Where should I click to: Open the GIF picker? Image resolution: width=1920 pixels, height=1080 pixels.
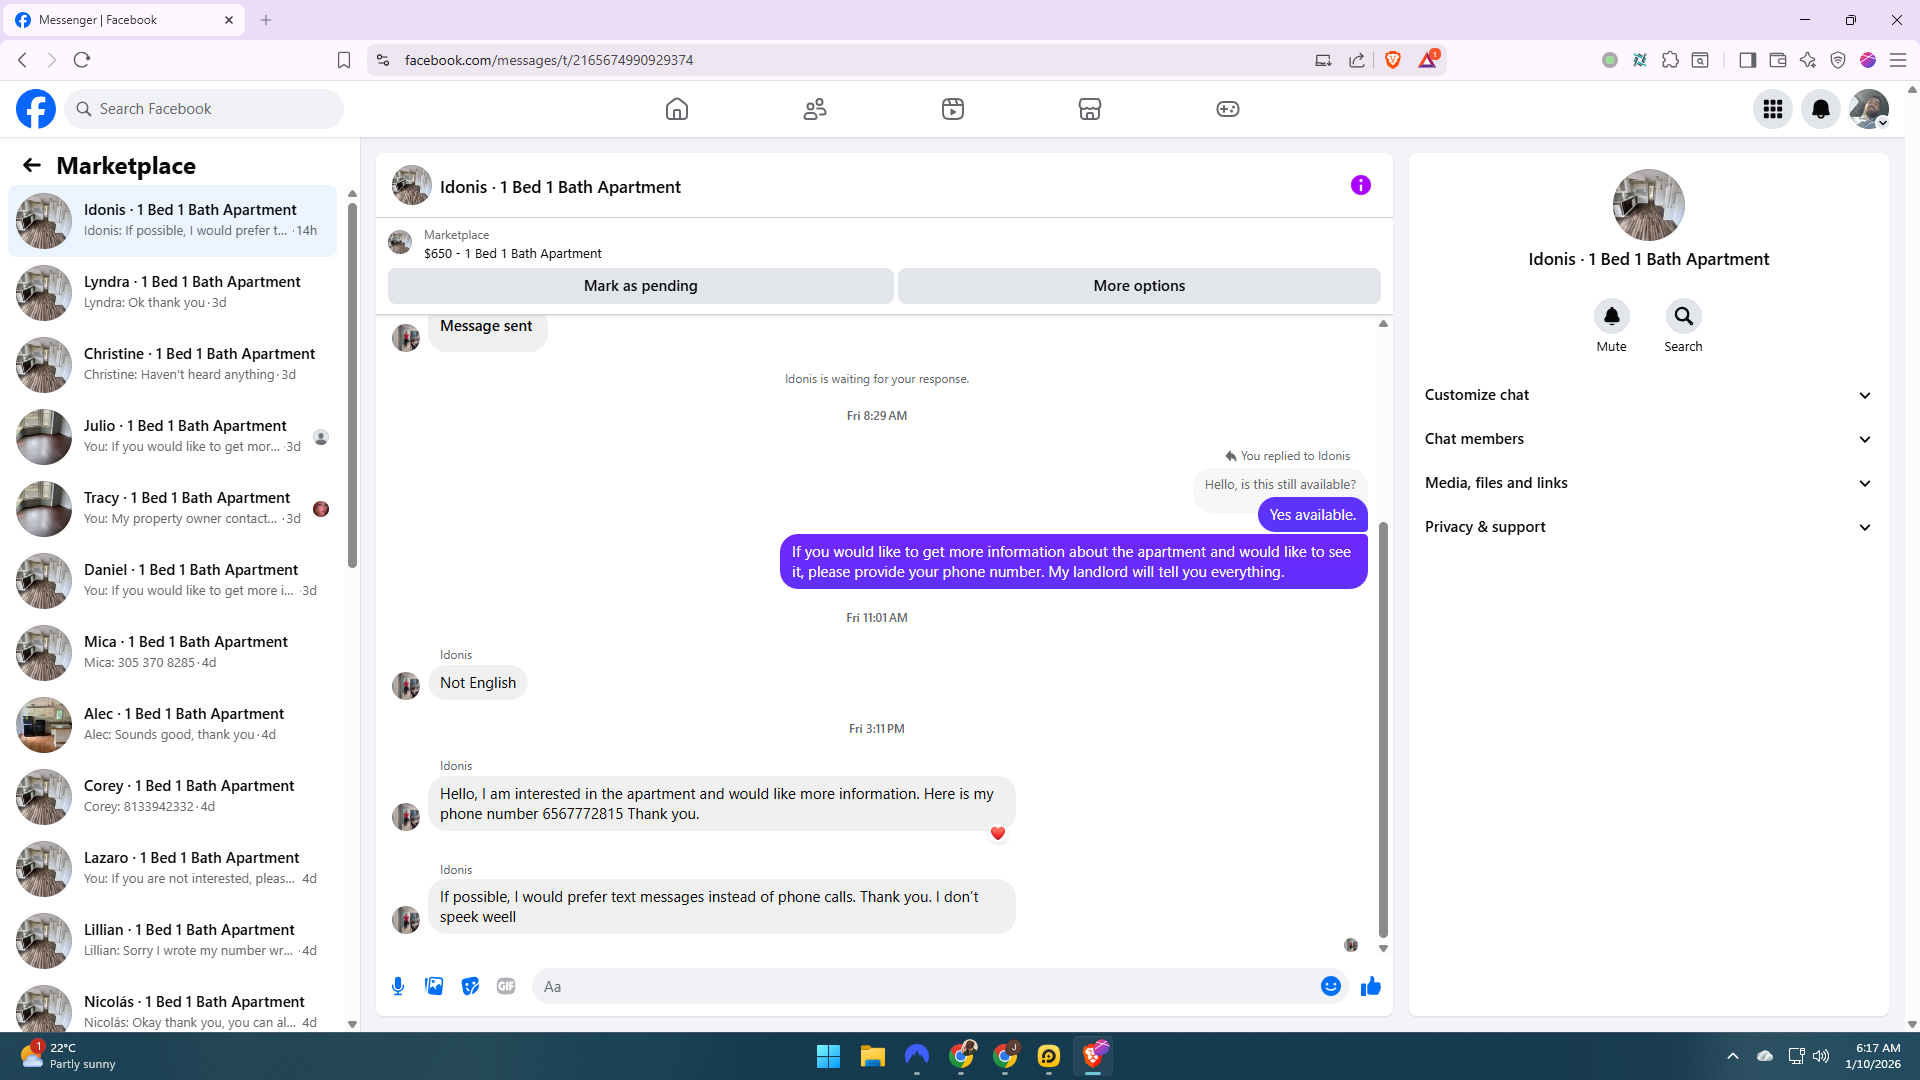(x=506, y=986)
